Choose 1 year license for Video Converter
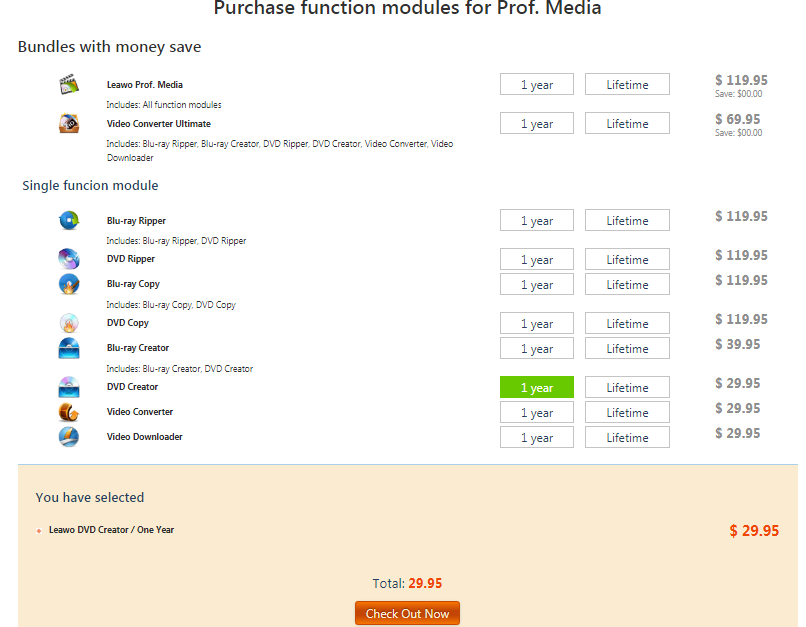Screen dimensions: 806x627 (x=537, y=412)
